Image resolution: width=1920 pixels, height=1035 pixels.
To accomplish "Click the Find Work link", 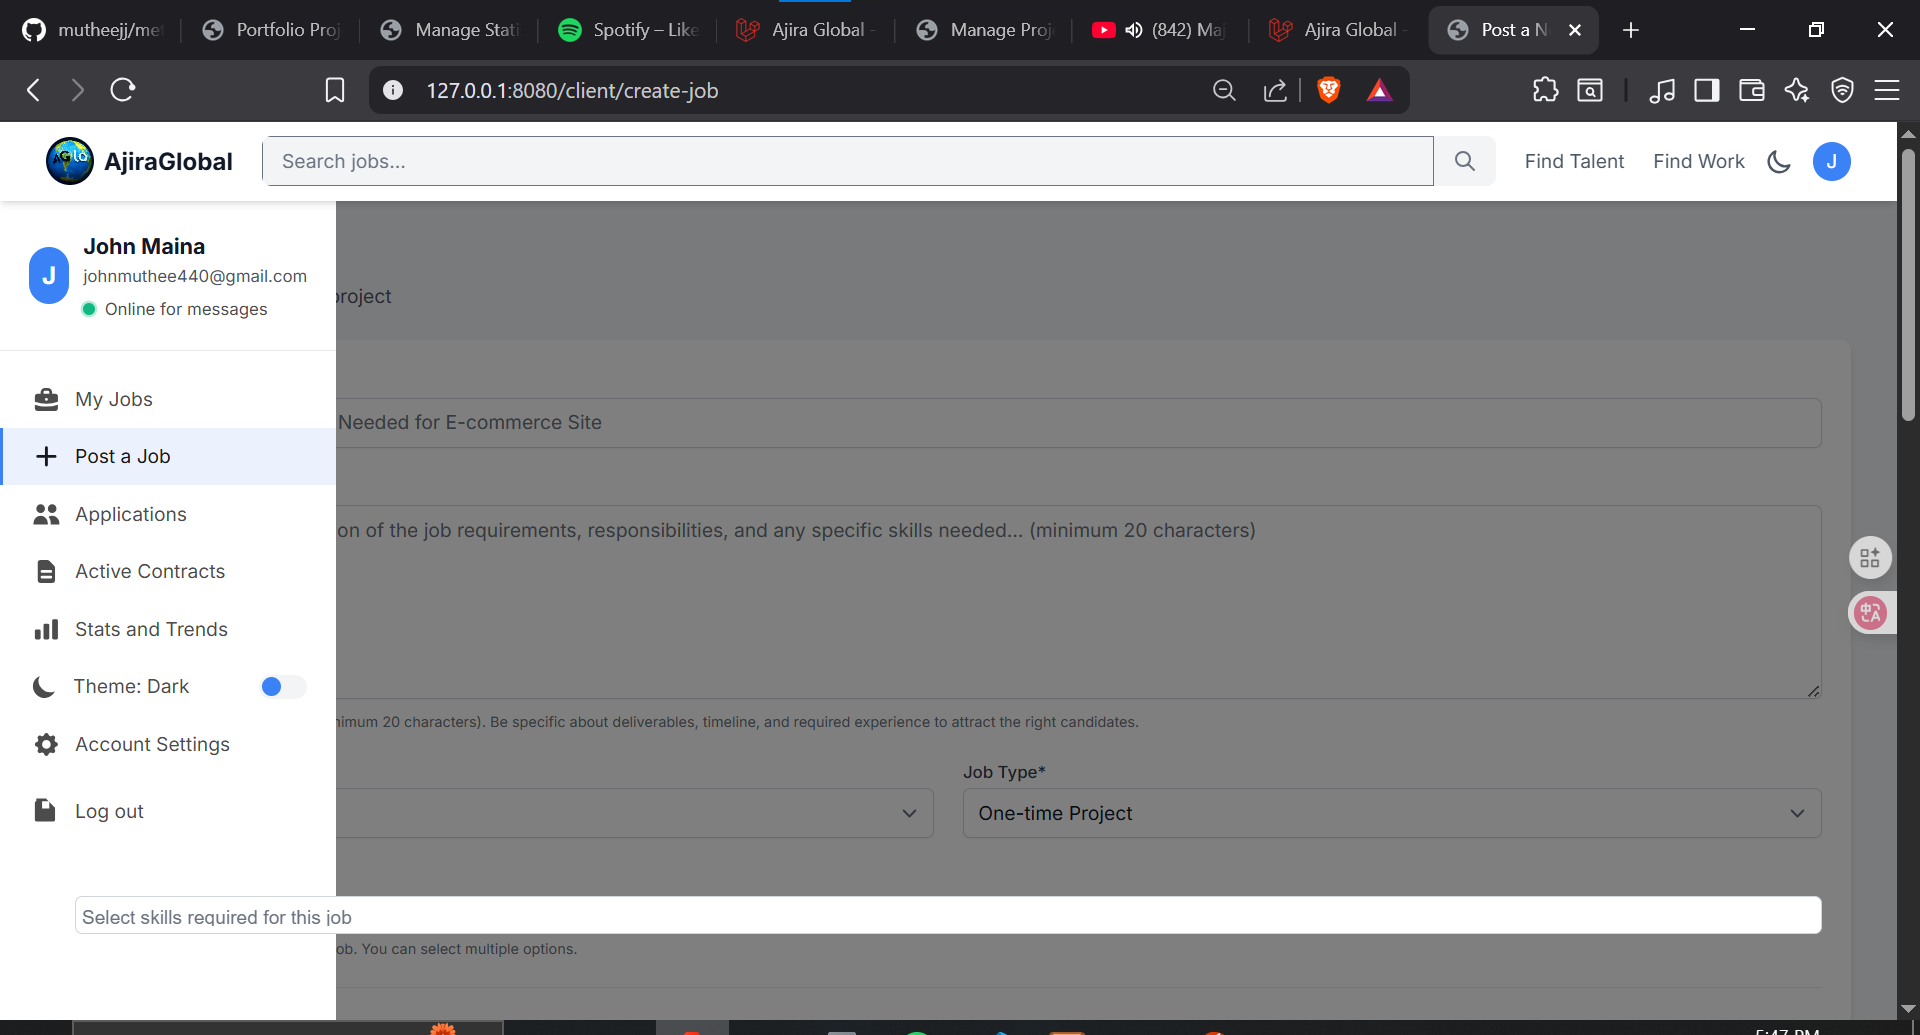I will (x=1698, y=161).
